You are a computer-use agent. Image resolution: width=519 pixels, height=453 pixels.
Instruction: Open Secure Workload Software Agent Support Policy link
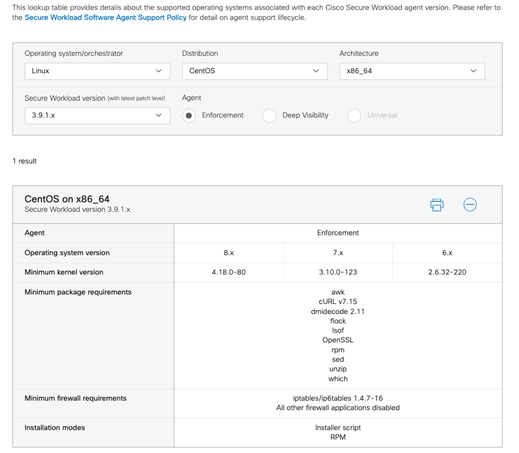click(x=106, y=17)
